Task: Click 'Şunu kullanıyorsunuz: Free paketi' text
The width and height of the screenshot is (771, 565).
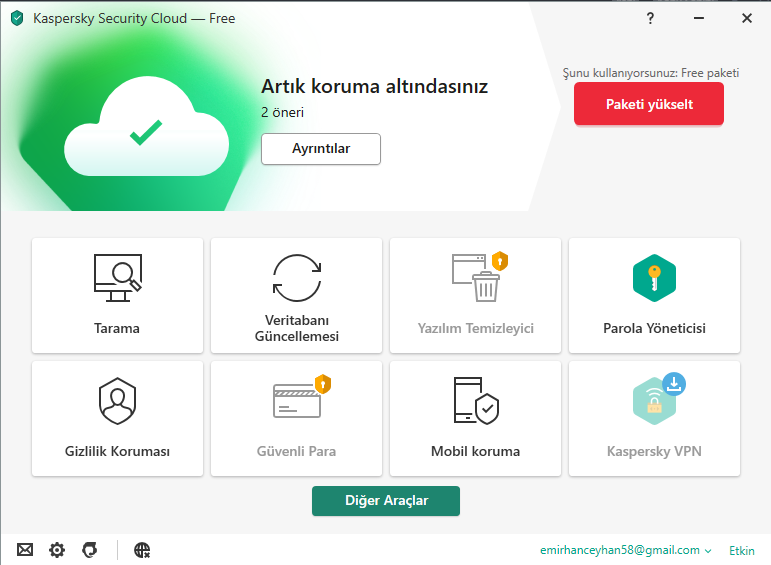Action: (651, 73)
